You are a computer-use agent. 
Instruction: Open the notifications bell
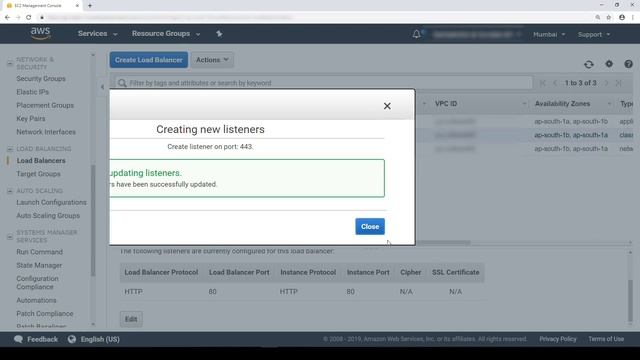point(416,34)
